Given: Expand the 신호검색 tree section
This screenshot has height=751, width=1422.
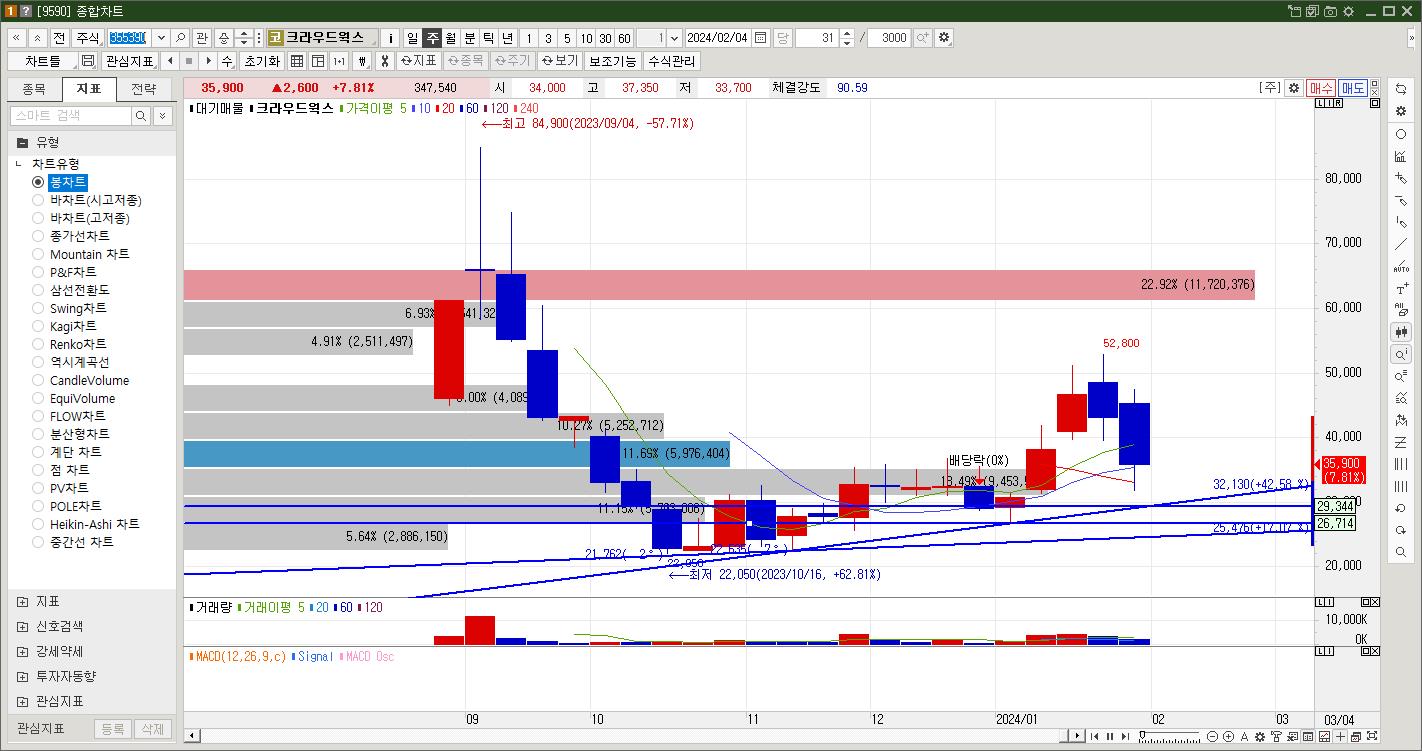Looking at the screenshot, I should coord(22,627).
